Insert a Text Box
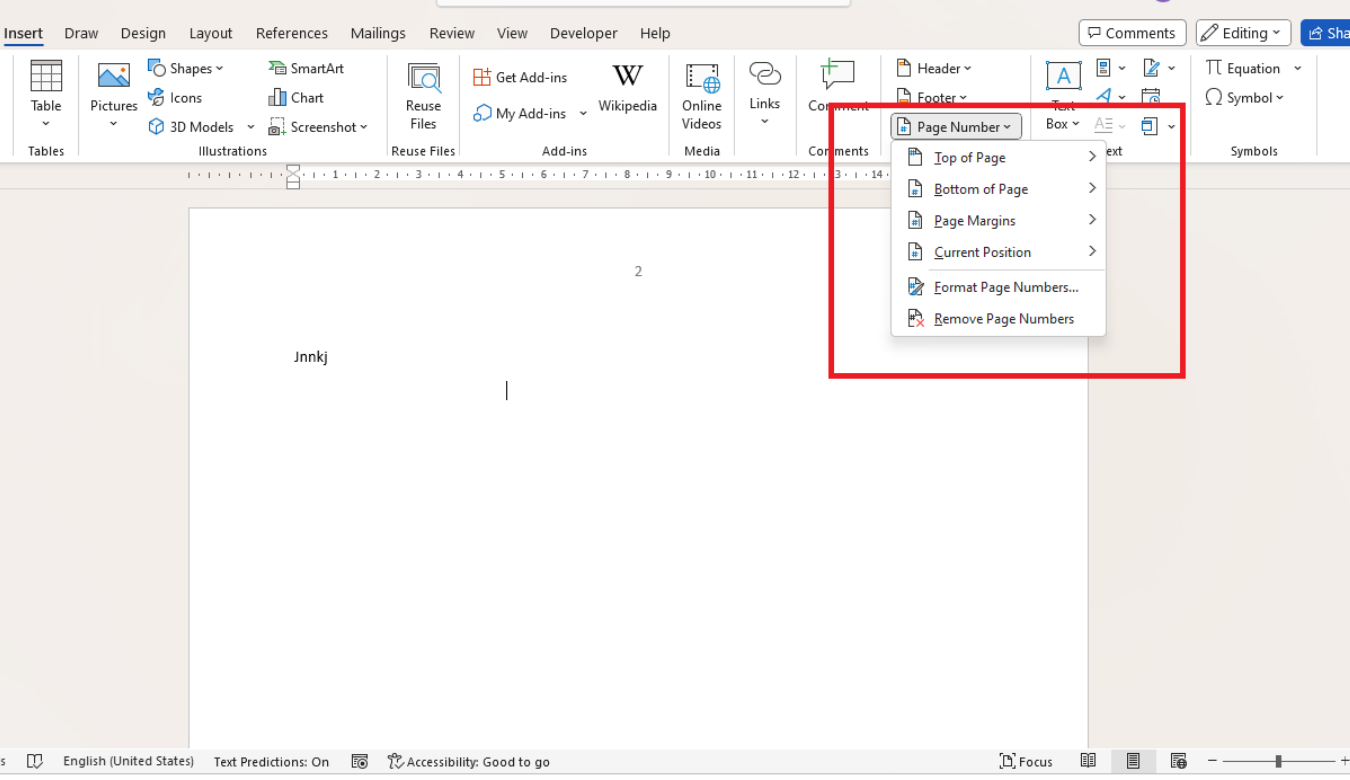The height and width of the screenshot is (780, 1350). [x=1063, y=94]
